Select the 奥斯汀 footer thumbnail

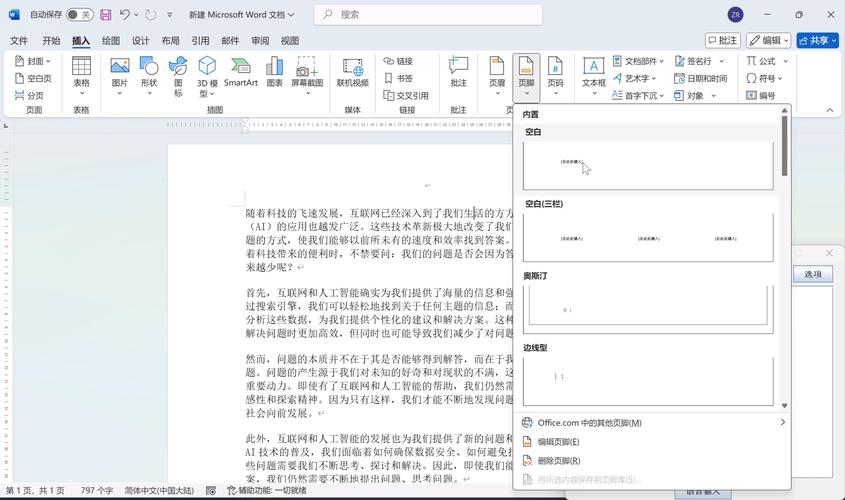click(x=648, y=310)
